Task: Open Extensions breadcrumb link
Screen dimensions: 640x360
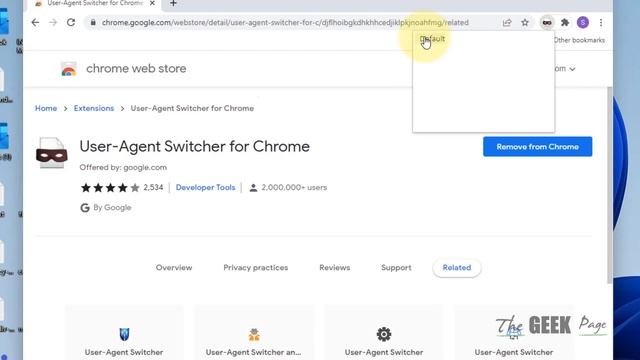Action: [94, 108]
